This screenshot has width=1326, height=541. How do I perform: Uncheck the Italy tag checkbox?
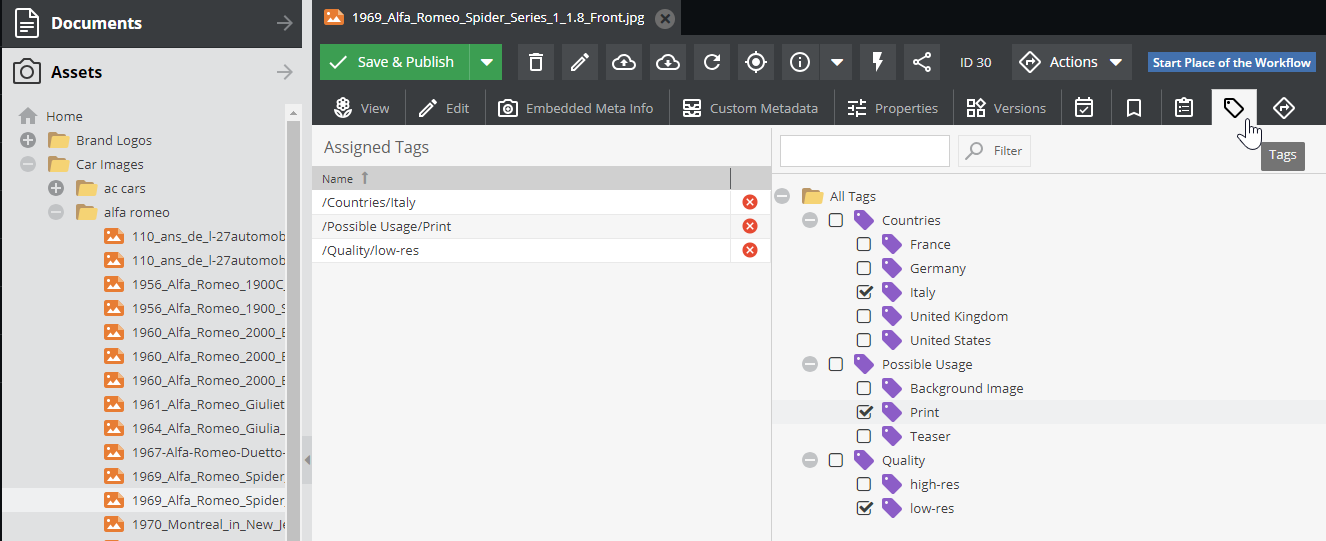click(864, 292)
